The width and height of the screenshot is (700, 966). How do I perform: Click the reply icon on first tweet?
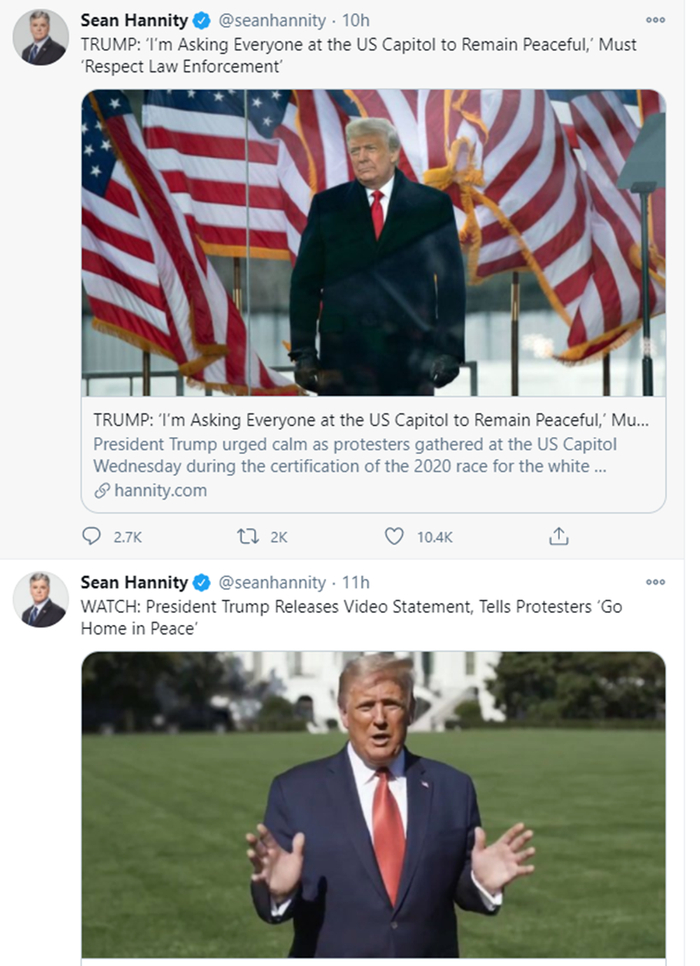[x=92, y=537]
